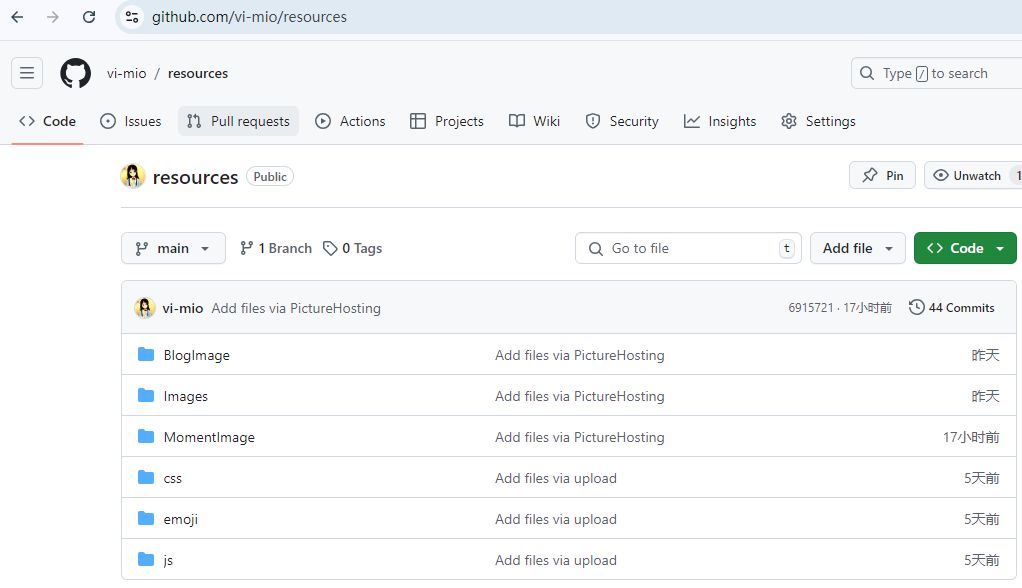Open the Issues tab
1022x588 pixels.
click(x=130, y=121)
